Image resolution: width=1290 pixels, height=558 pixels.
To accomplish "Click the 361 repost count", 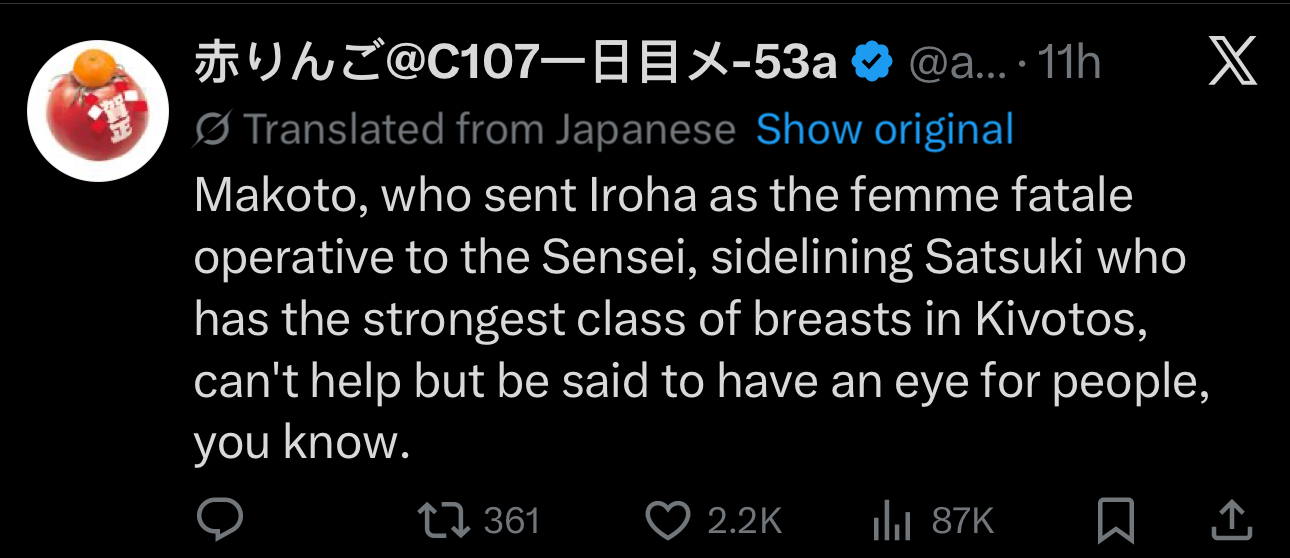I will pos(512,520).
